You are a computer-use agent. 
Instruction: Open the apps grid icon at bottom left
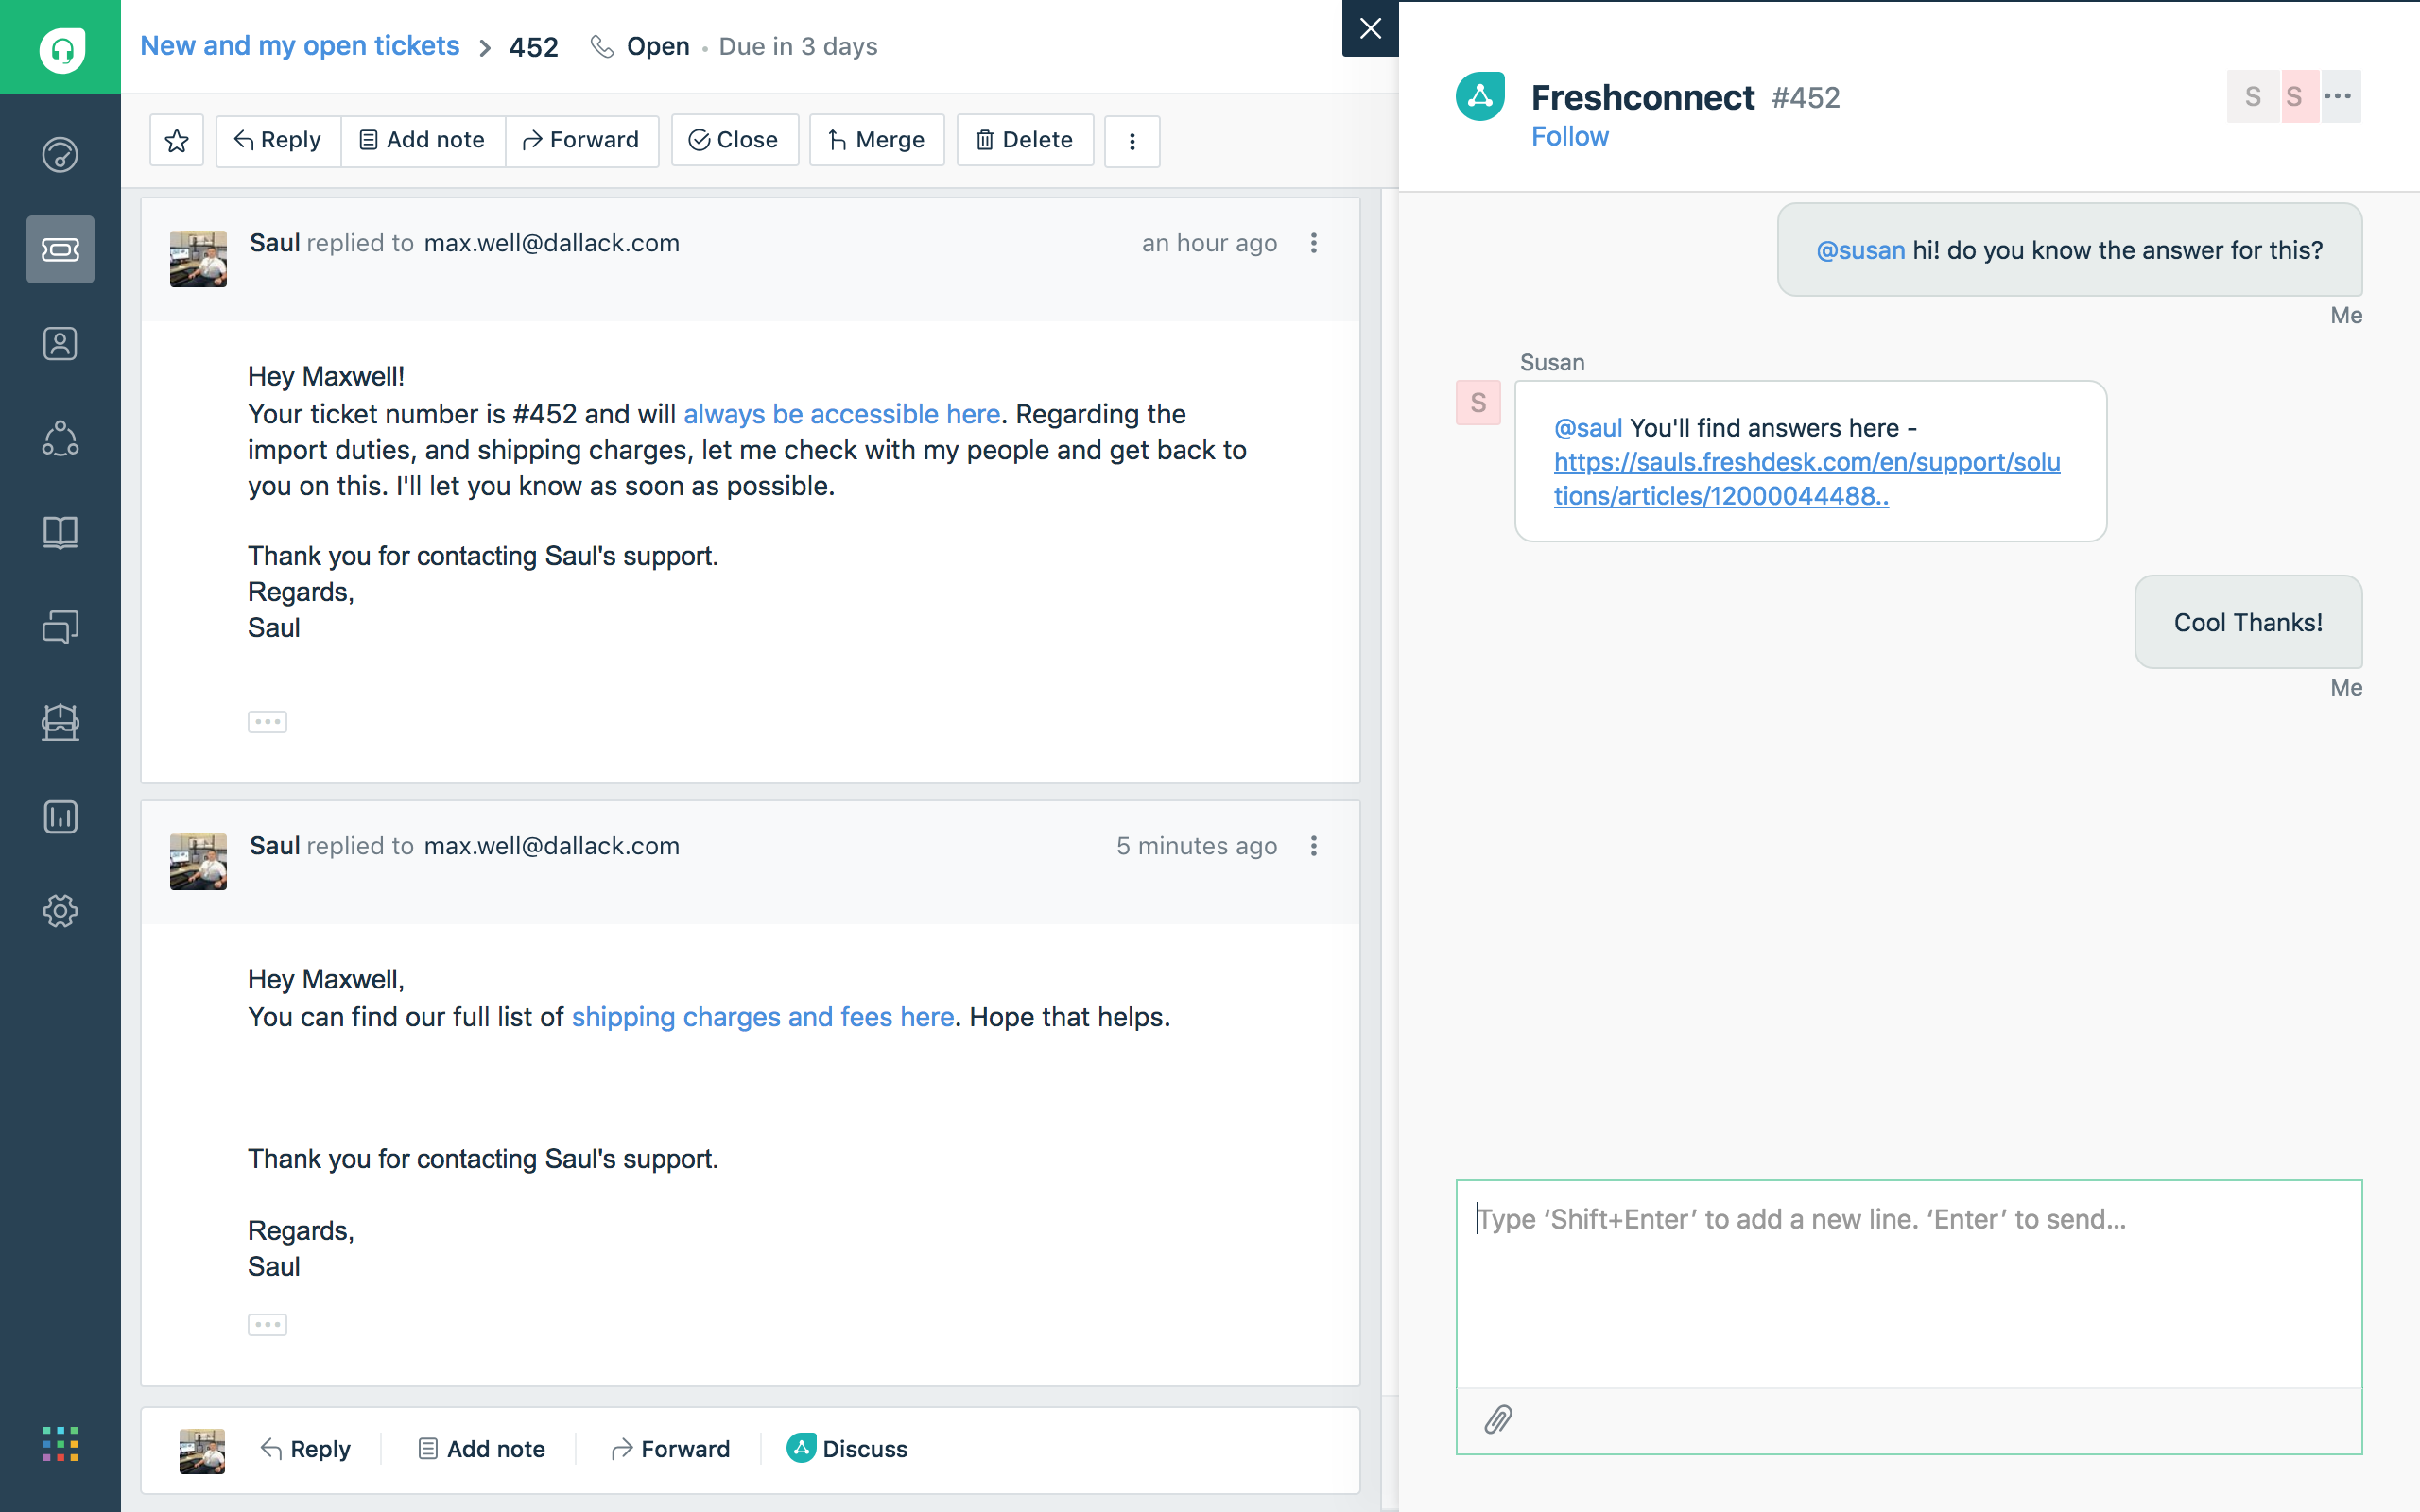point(60,1443)
